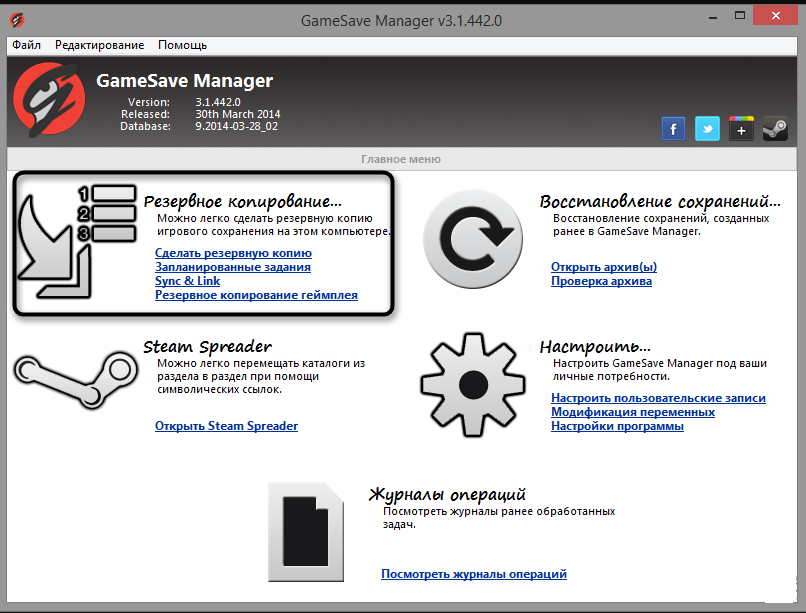Click the gear settings icon
Screen dimensions: 806x613
pos(472,385)
